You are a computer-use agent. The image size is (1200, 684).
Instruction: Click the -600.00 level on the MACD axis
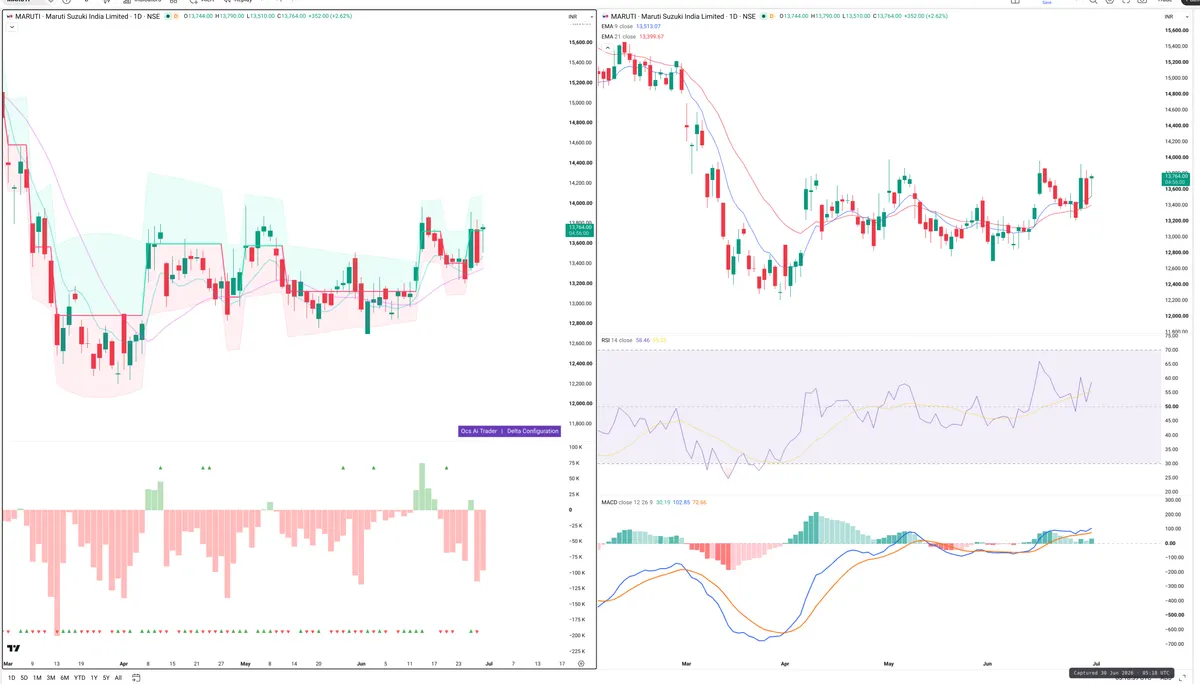pyautogui.click(x=1174, y=630)
